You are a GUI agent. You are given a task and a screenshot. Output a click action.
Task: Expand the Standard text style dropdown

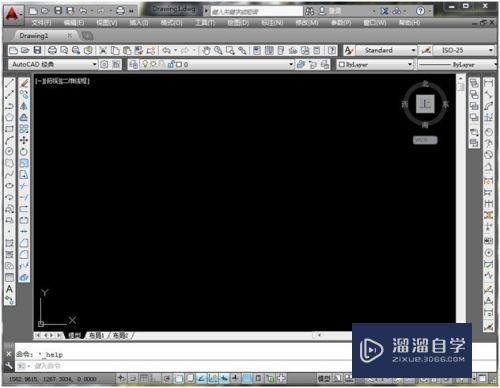pyautogui.click(x=387, y=50)
